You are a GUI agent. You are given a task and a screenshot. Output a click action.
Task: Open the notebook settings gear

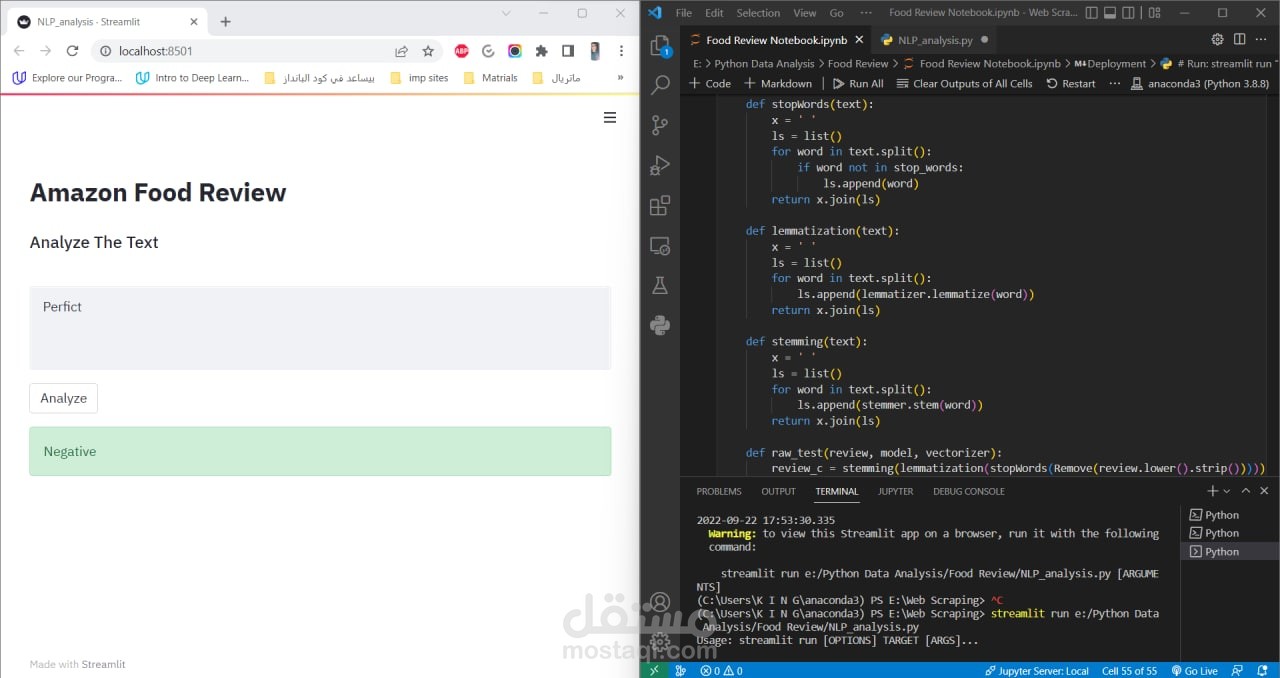(1217, 40)
